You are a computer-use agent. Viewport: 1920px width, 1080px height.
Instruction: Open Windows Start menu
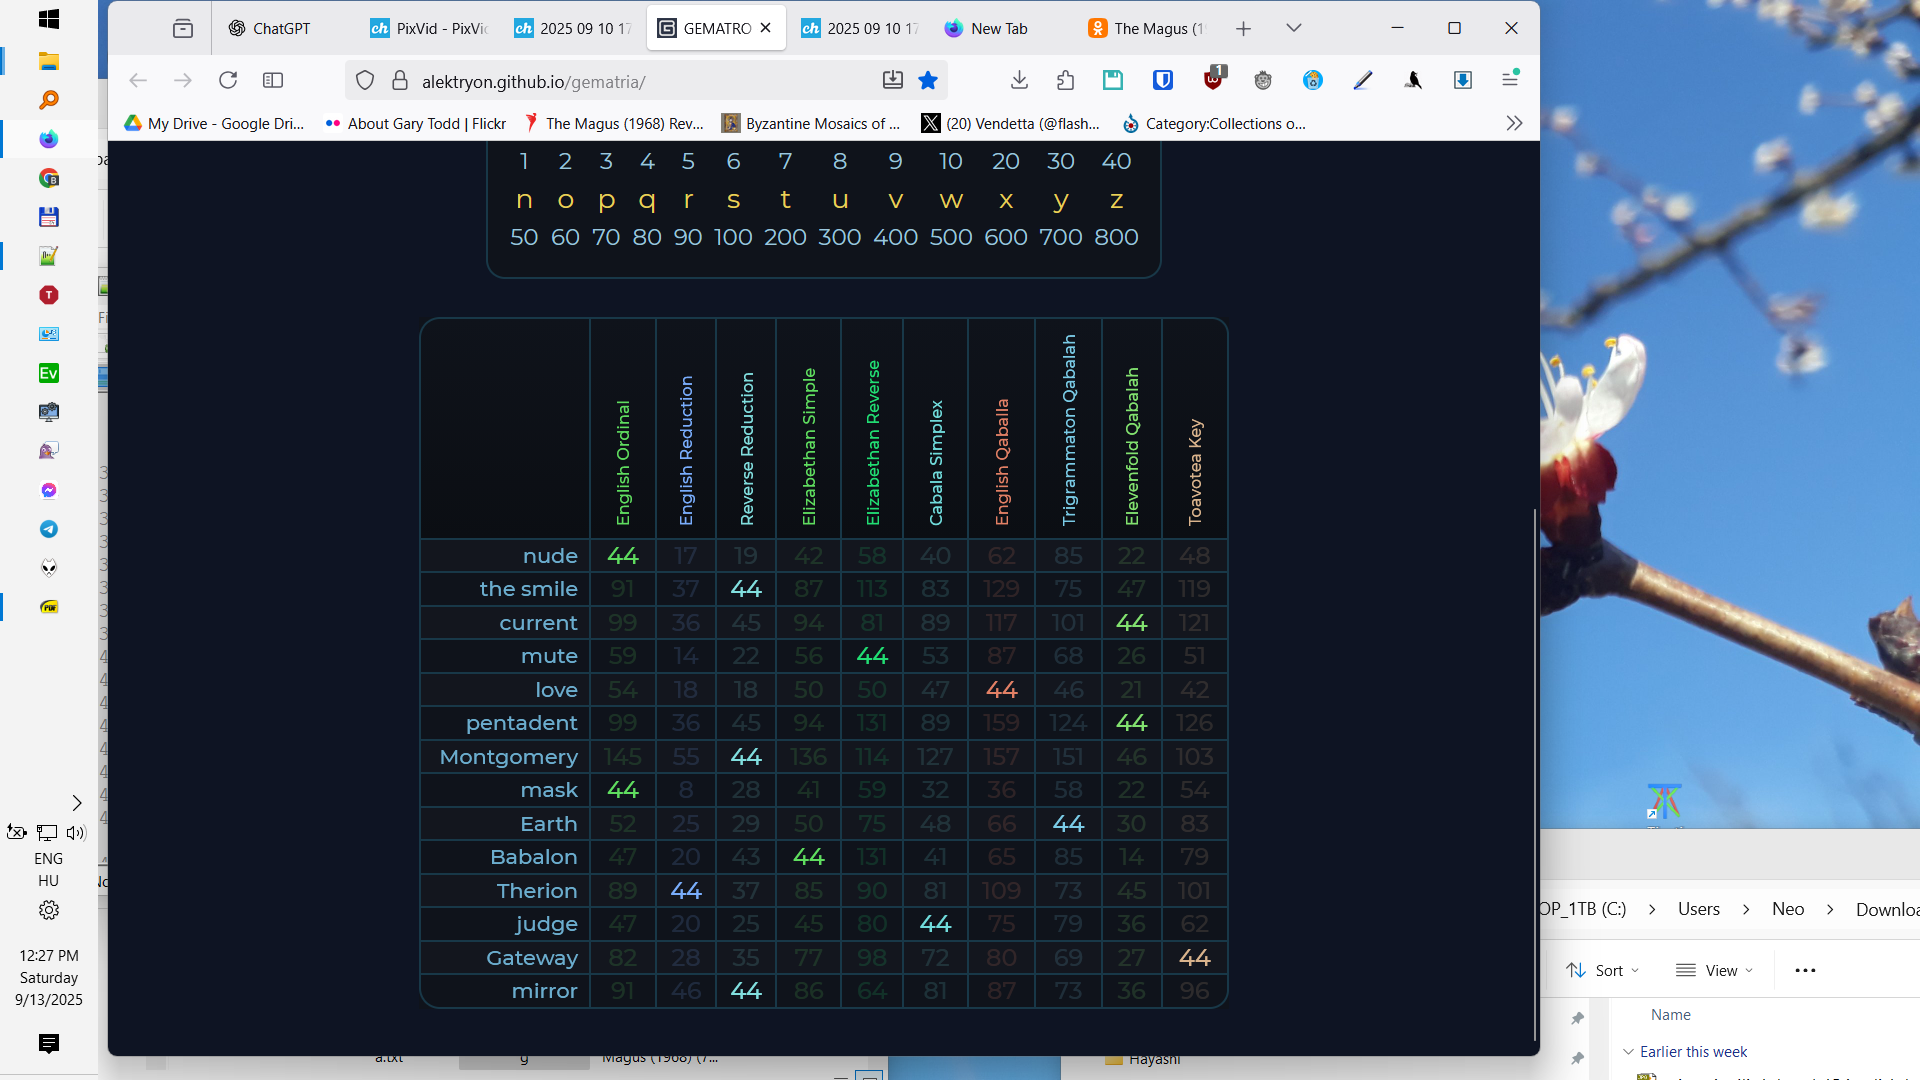coord(48,19)
